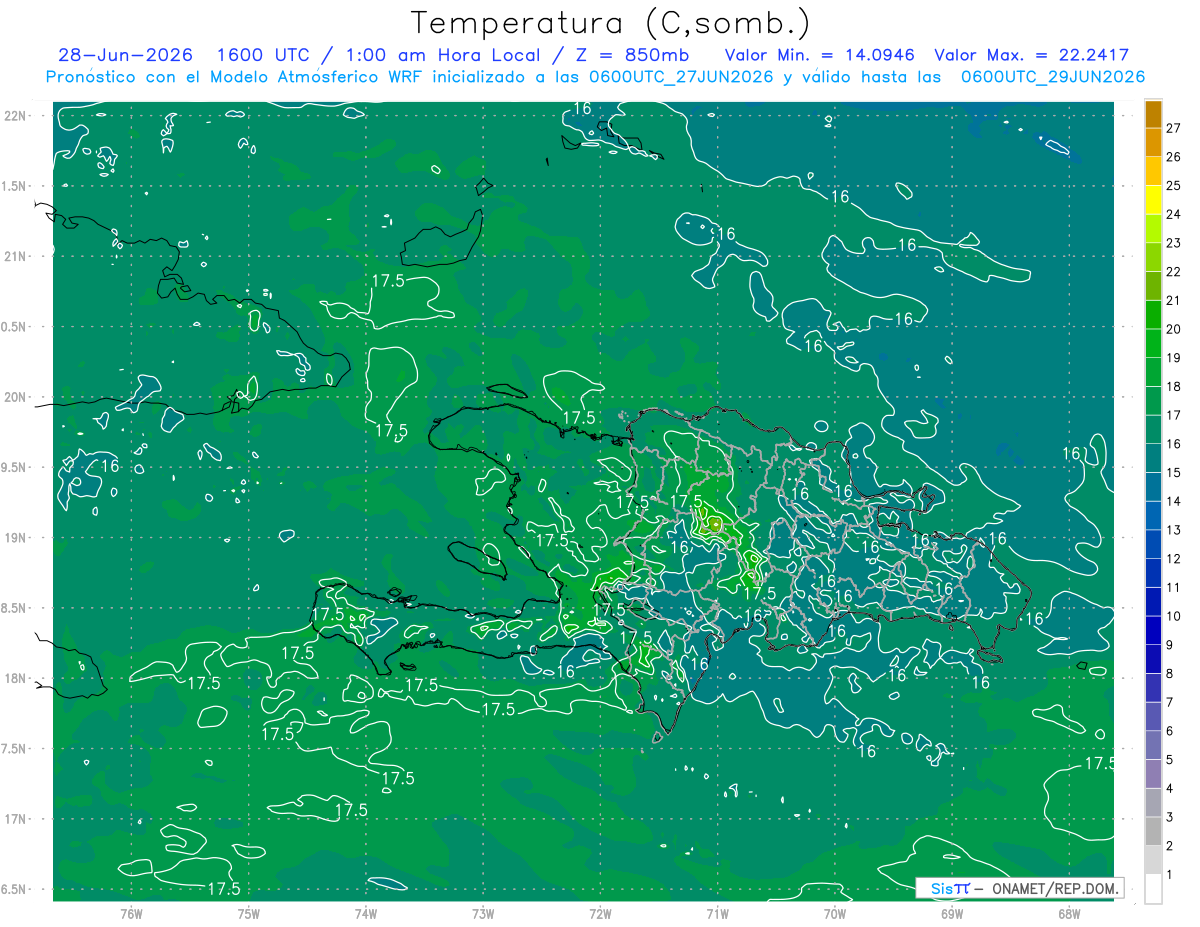1200x927 pixels.
Task: Click the '8.5N' latitude axis label
Action: (x=15, y=608)
